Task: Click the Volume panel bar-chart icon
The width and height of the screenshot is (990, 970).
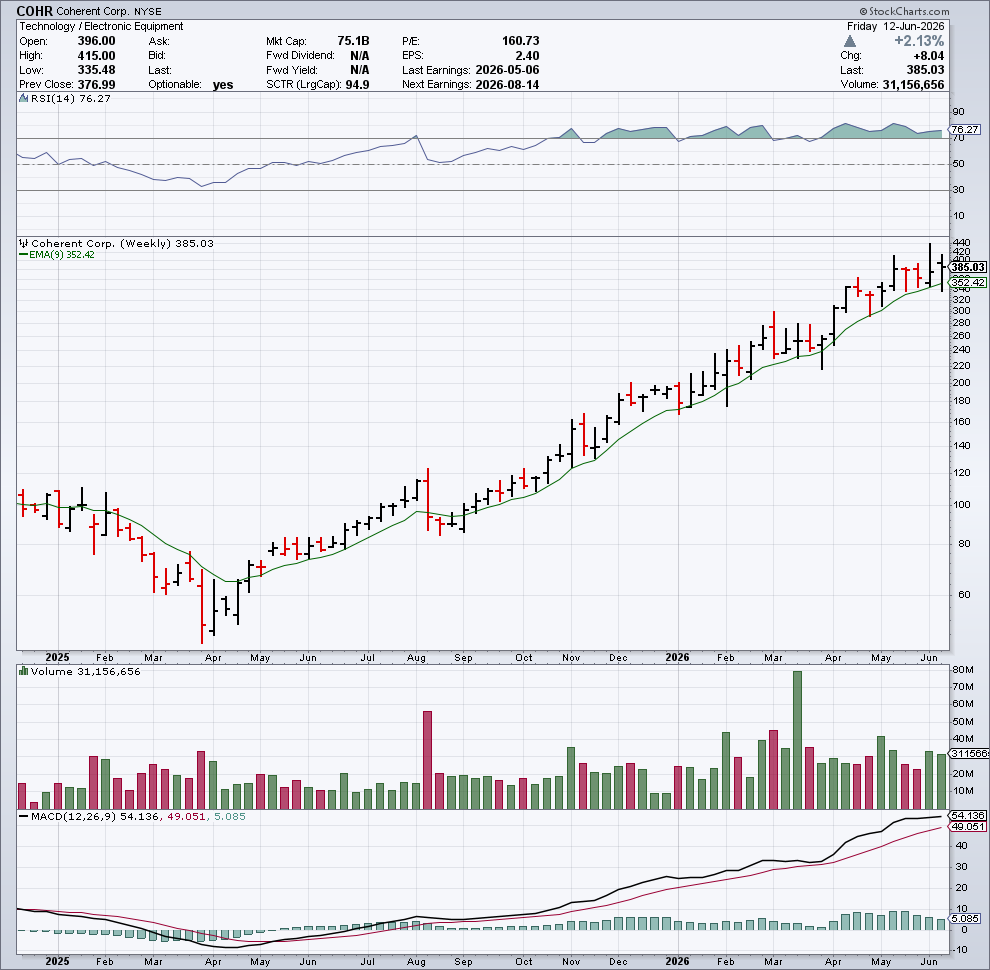Action: [23, 671]
